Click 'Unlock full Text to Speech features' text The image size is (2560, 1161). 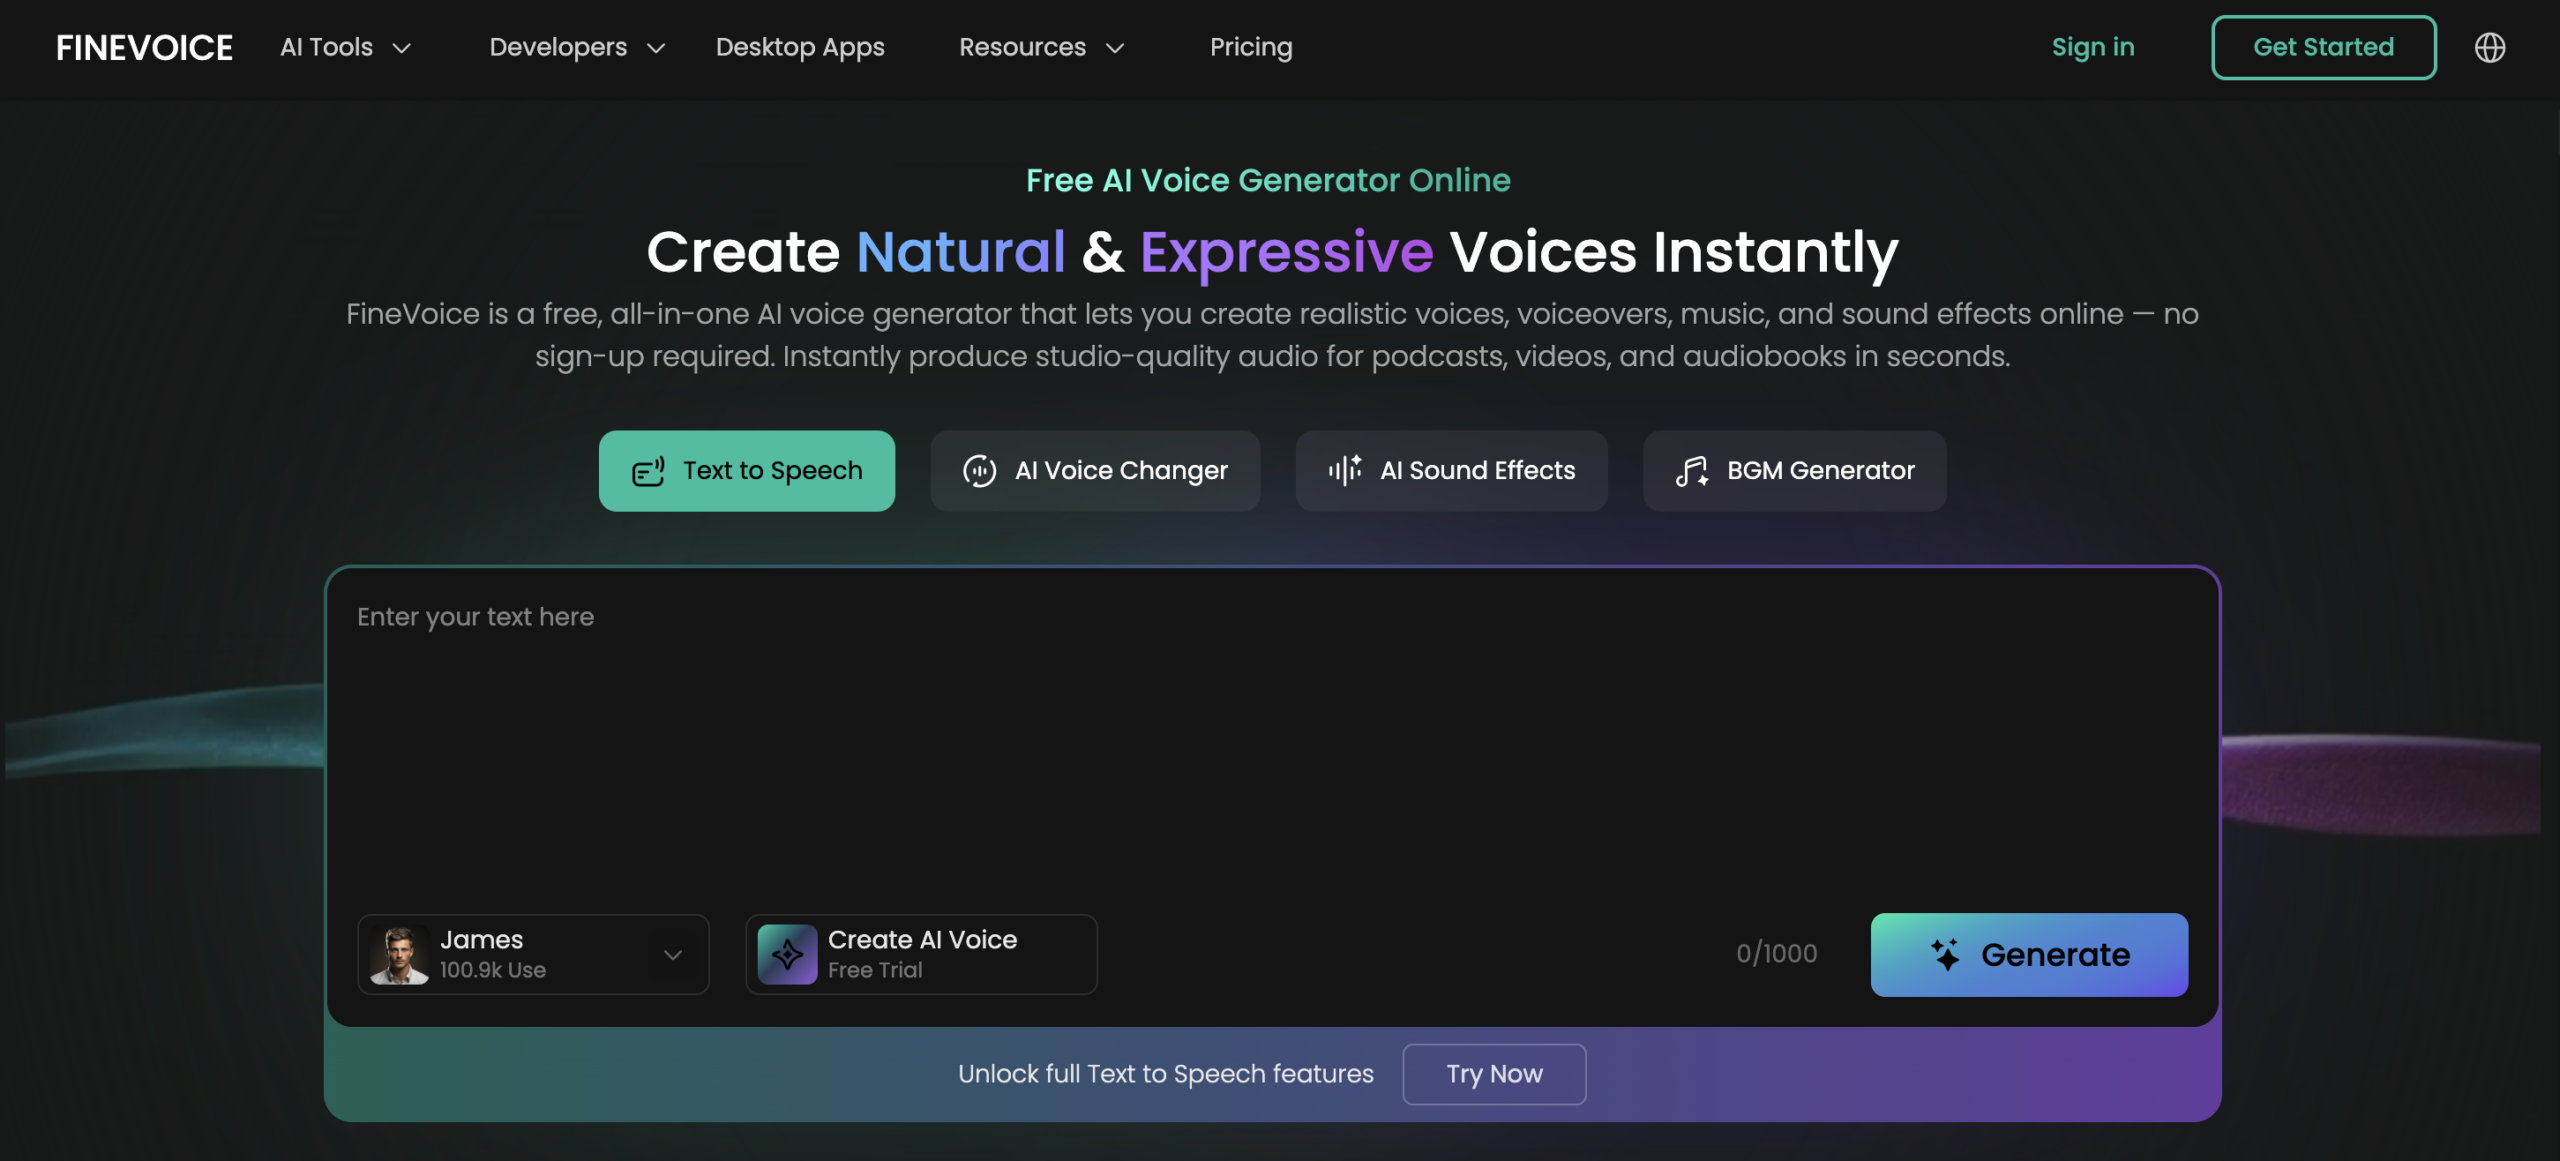(x=1166, y=1074)
